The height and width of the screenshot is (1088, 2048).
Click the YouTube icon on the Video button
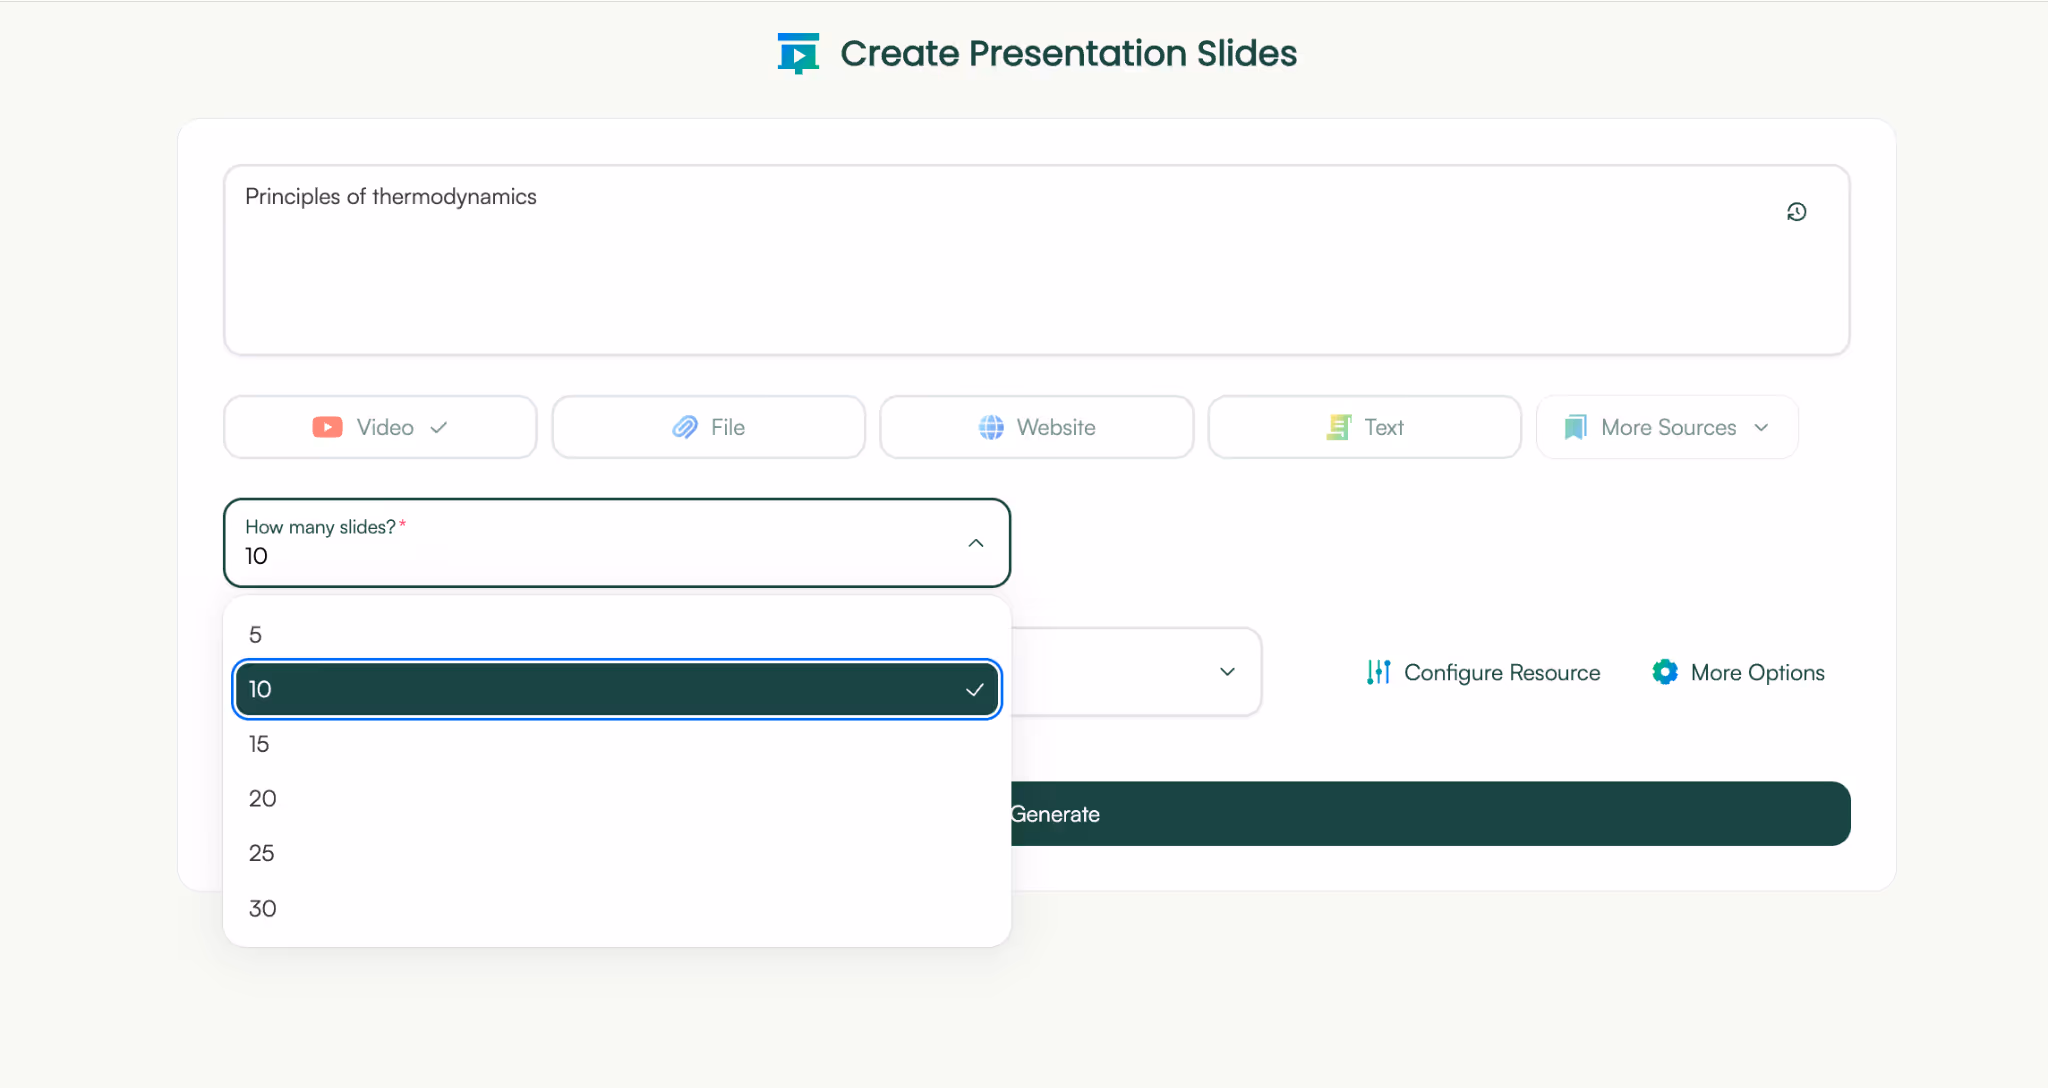(326, 427)
